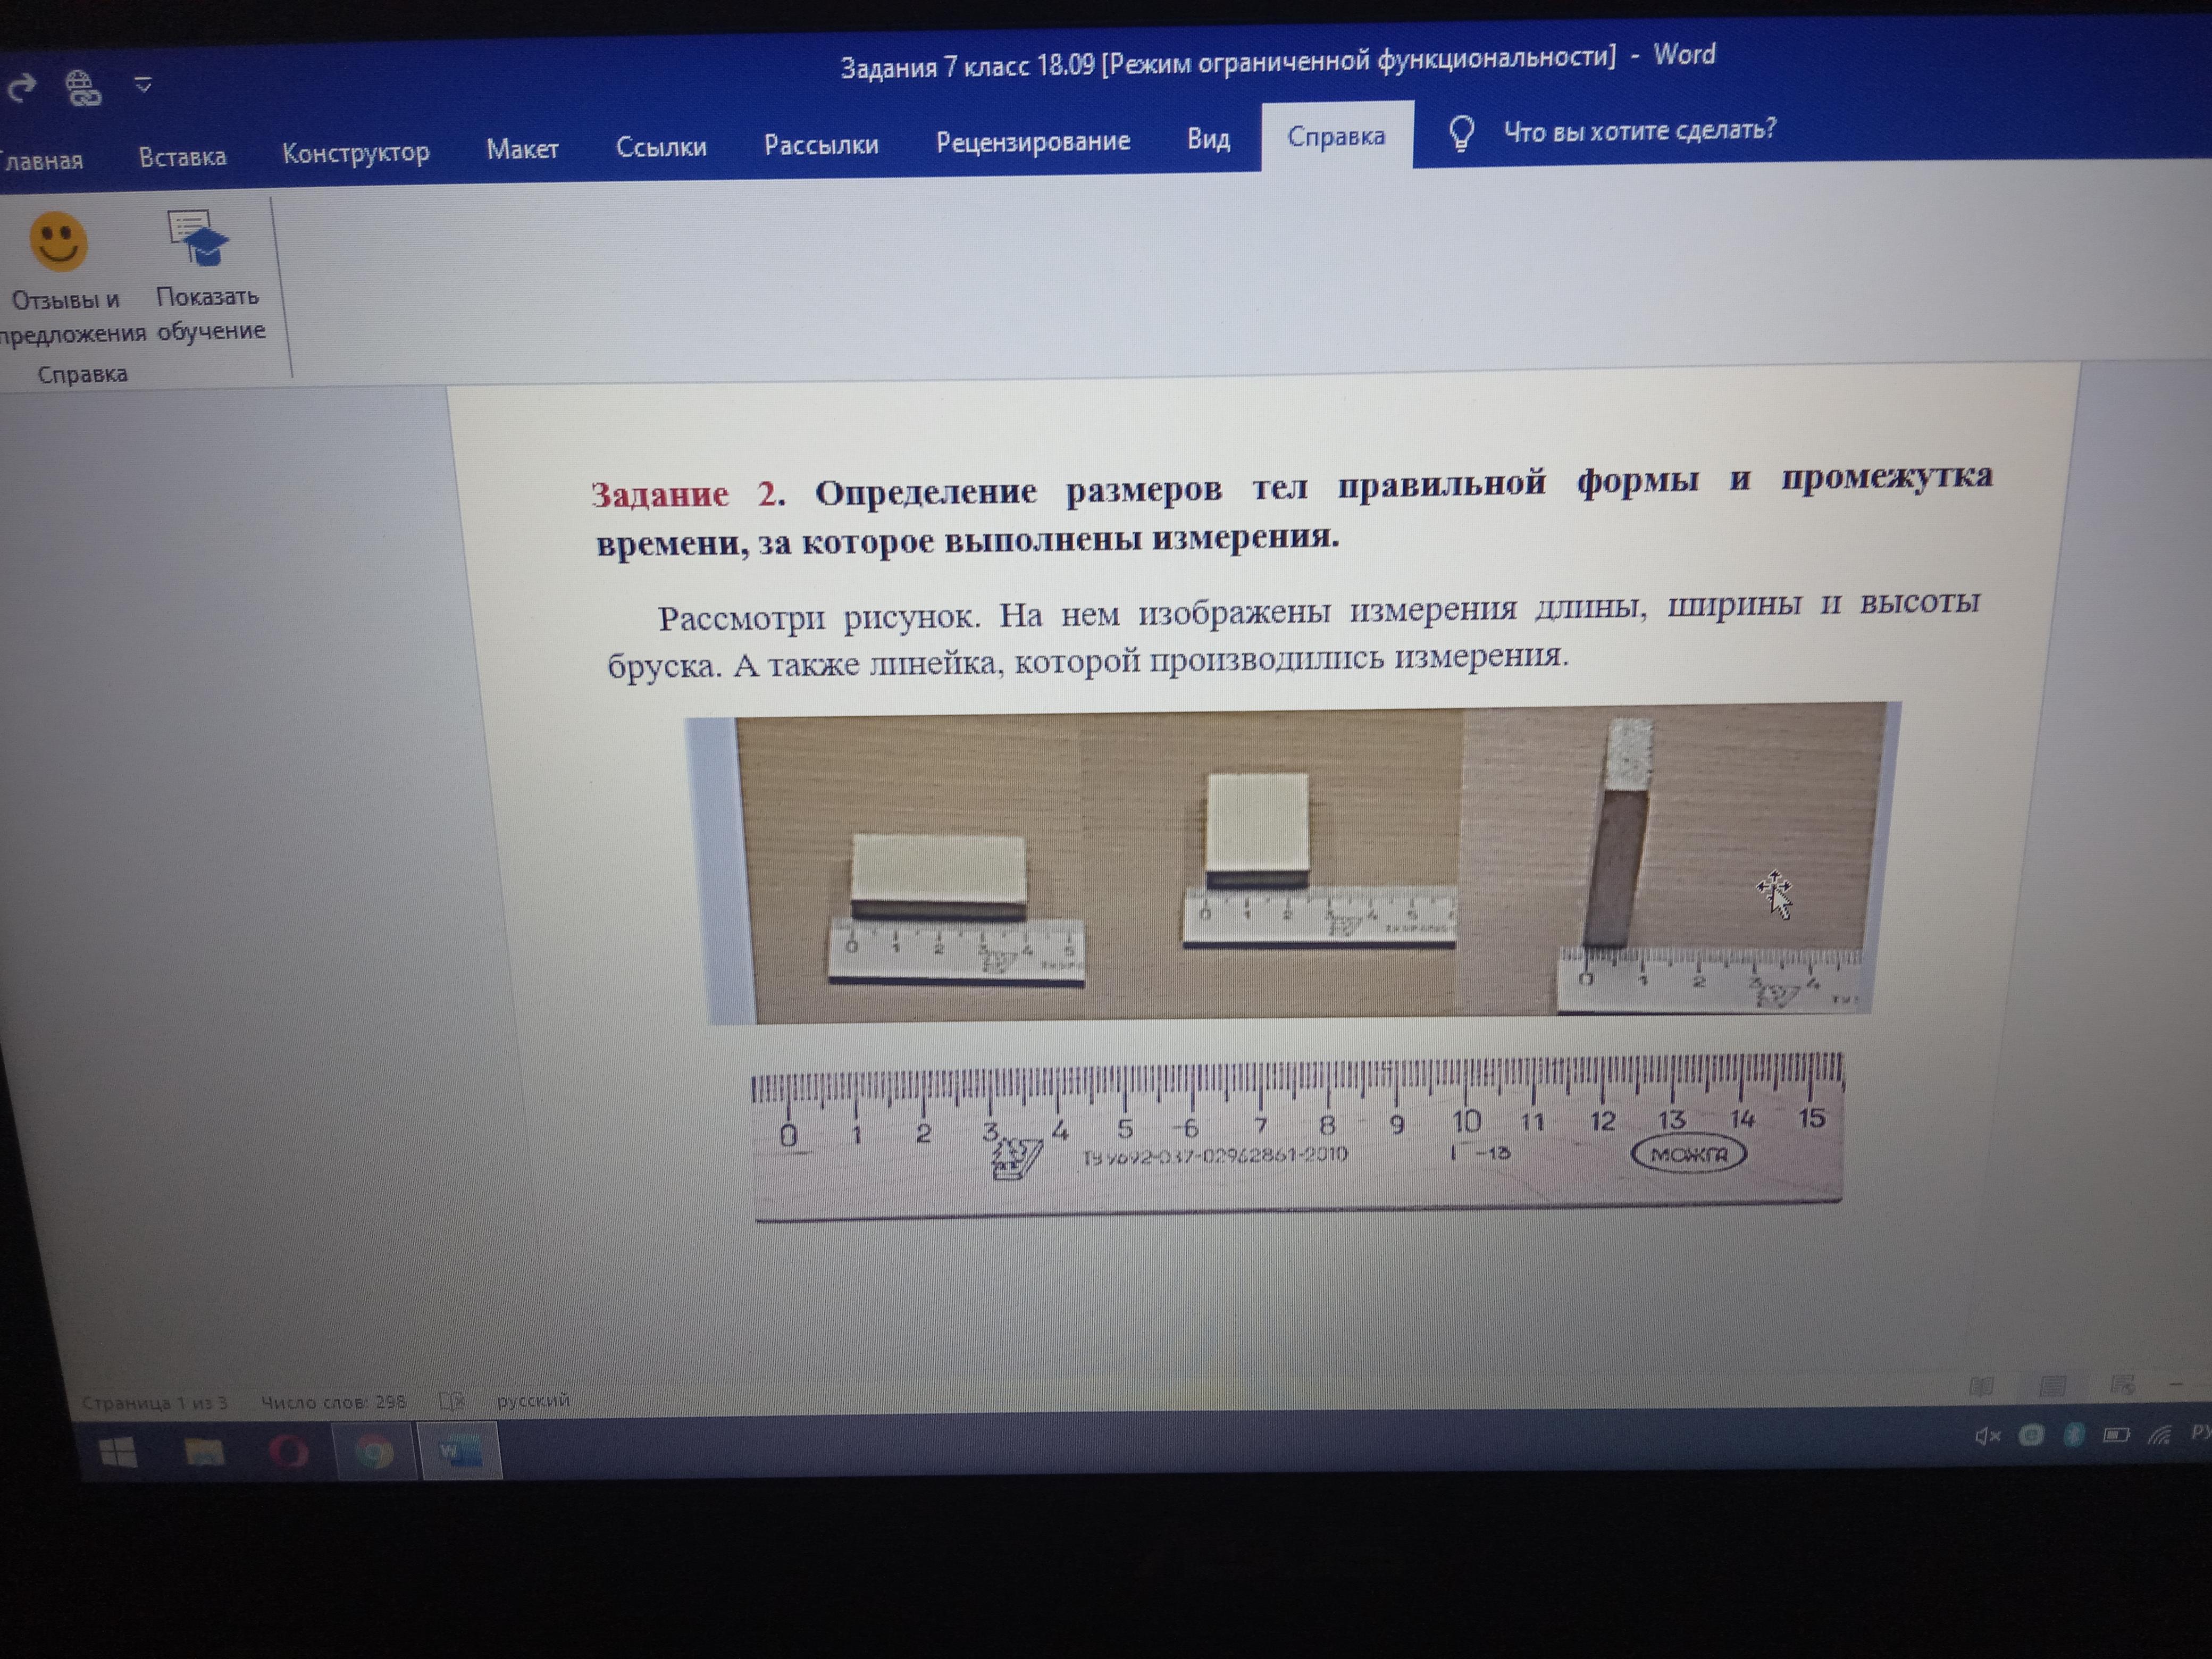Click the русский language indicator

[x=533, y=1400]
